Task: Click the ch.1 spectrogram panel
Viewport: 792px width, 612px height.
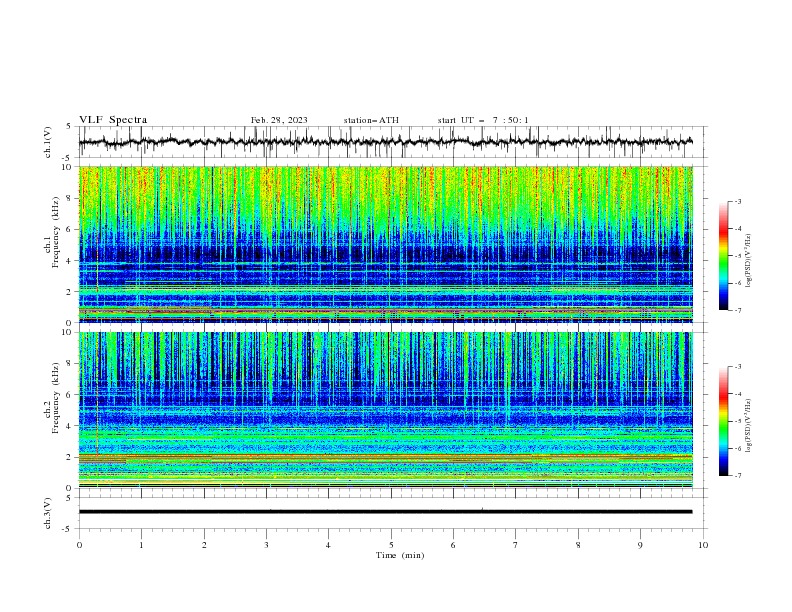Action: pos(386,244)
